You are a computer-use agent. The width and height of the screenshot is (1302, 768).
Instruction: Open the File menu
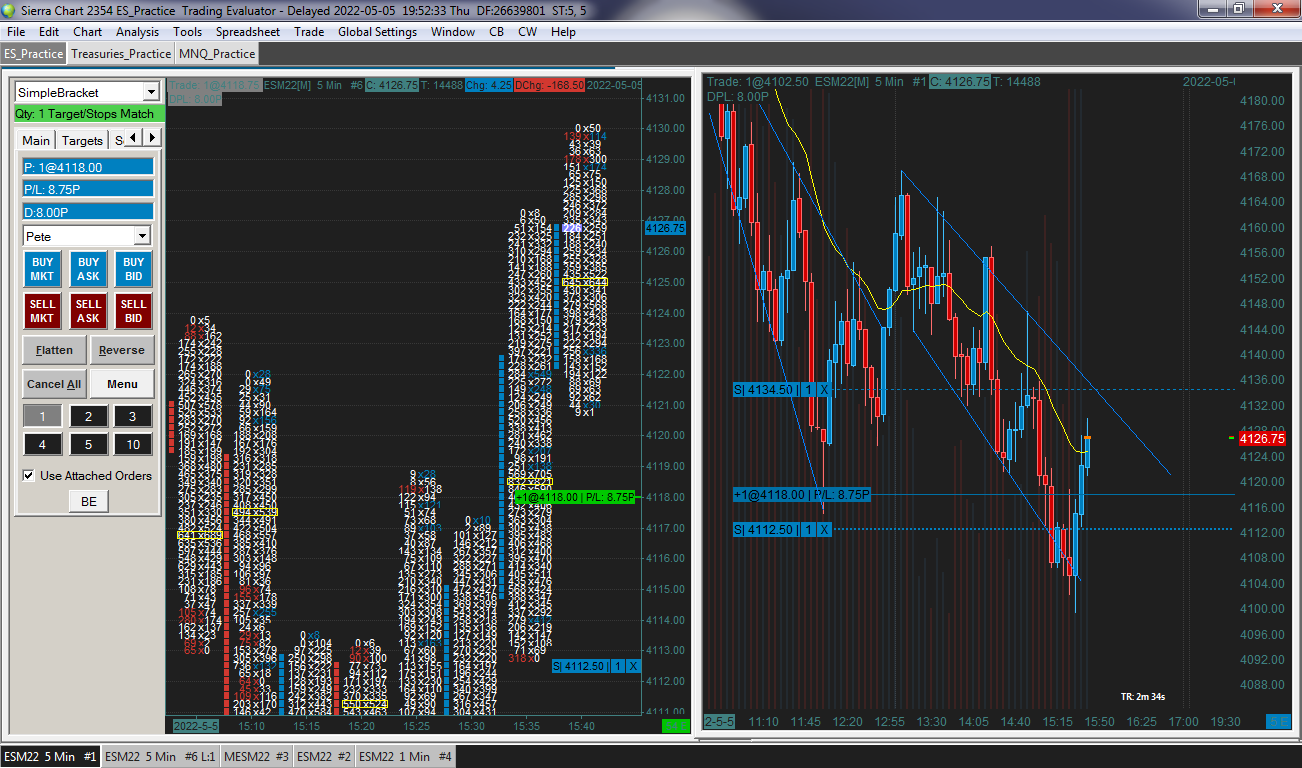[x=16, y=31]
